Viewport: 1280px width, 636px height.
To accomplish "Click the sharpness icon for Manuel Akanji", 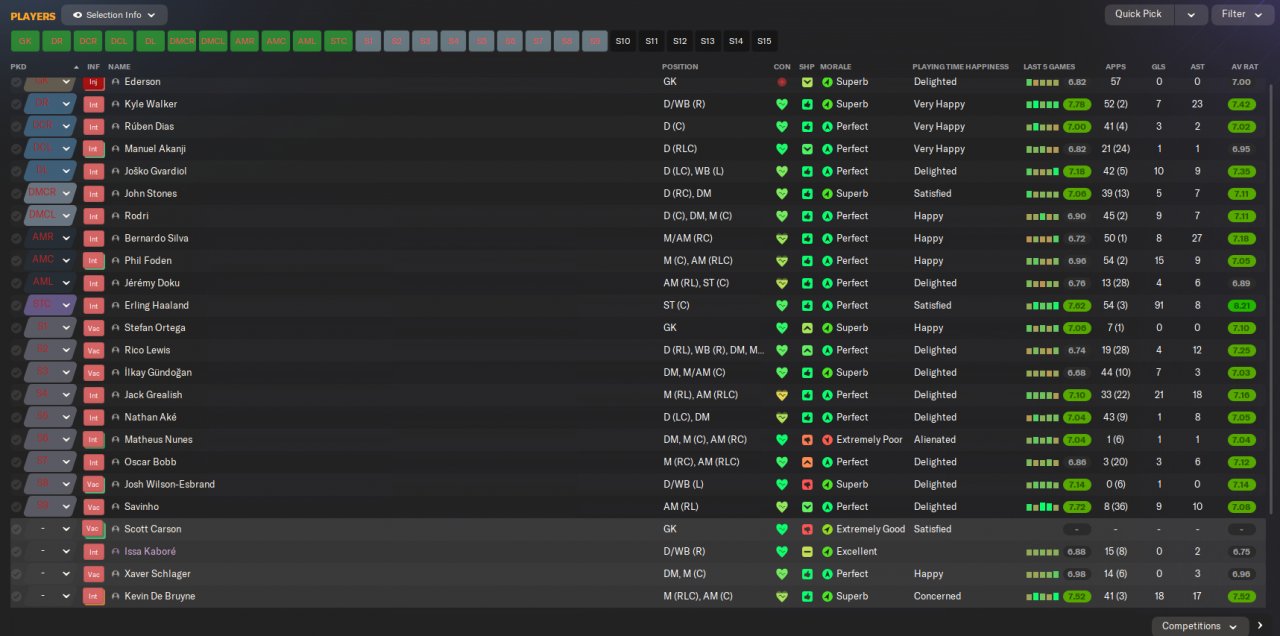I will [x=807, y=149].
